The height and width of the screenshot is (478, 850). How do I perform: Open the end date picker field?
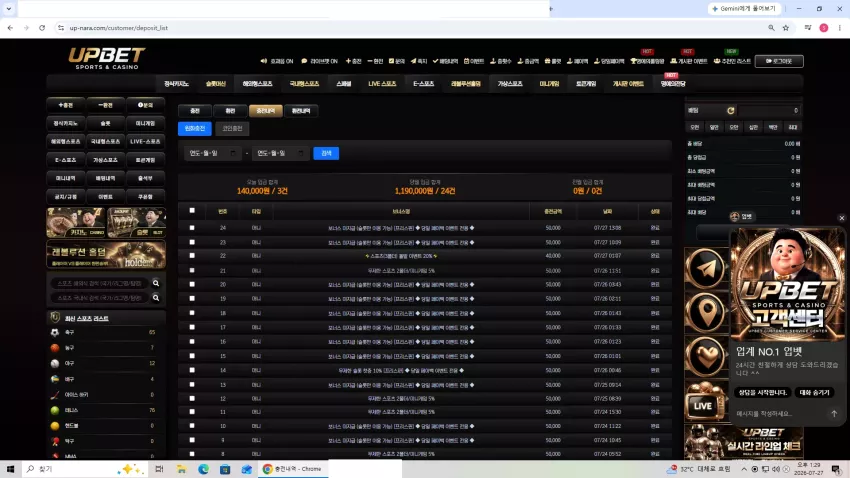pyautogui.click(x=280, y=153)
